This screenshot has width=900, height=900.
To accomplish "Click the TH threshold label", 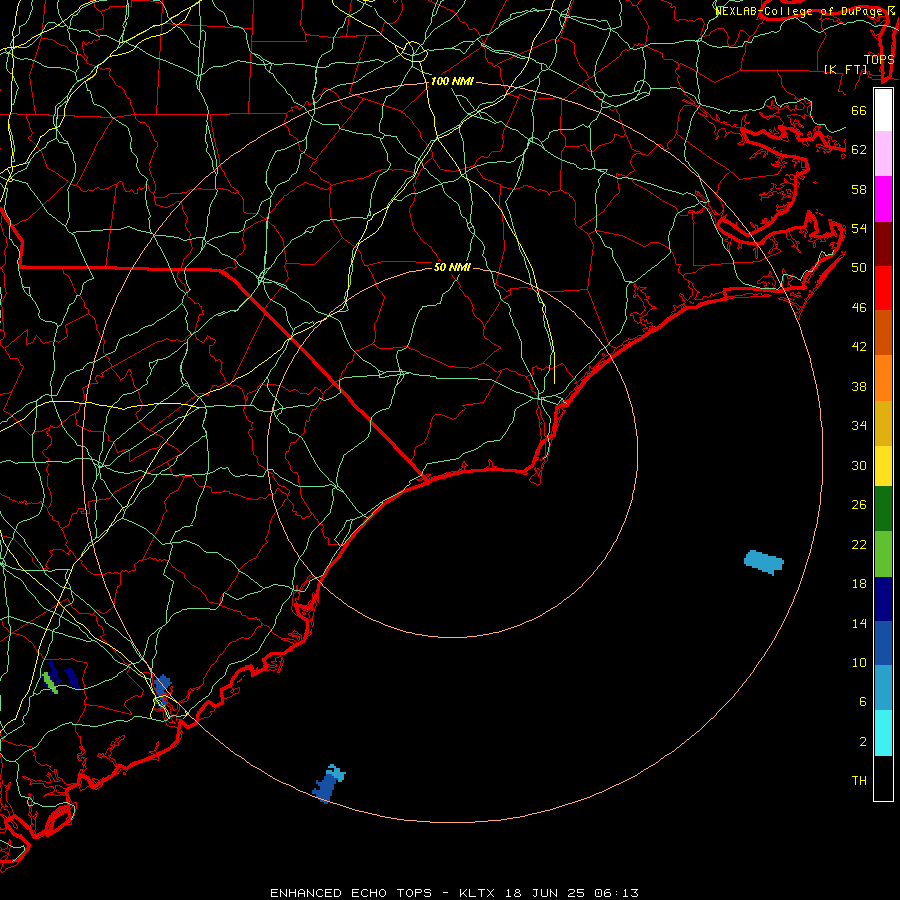I will tap(859, 781).
